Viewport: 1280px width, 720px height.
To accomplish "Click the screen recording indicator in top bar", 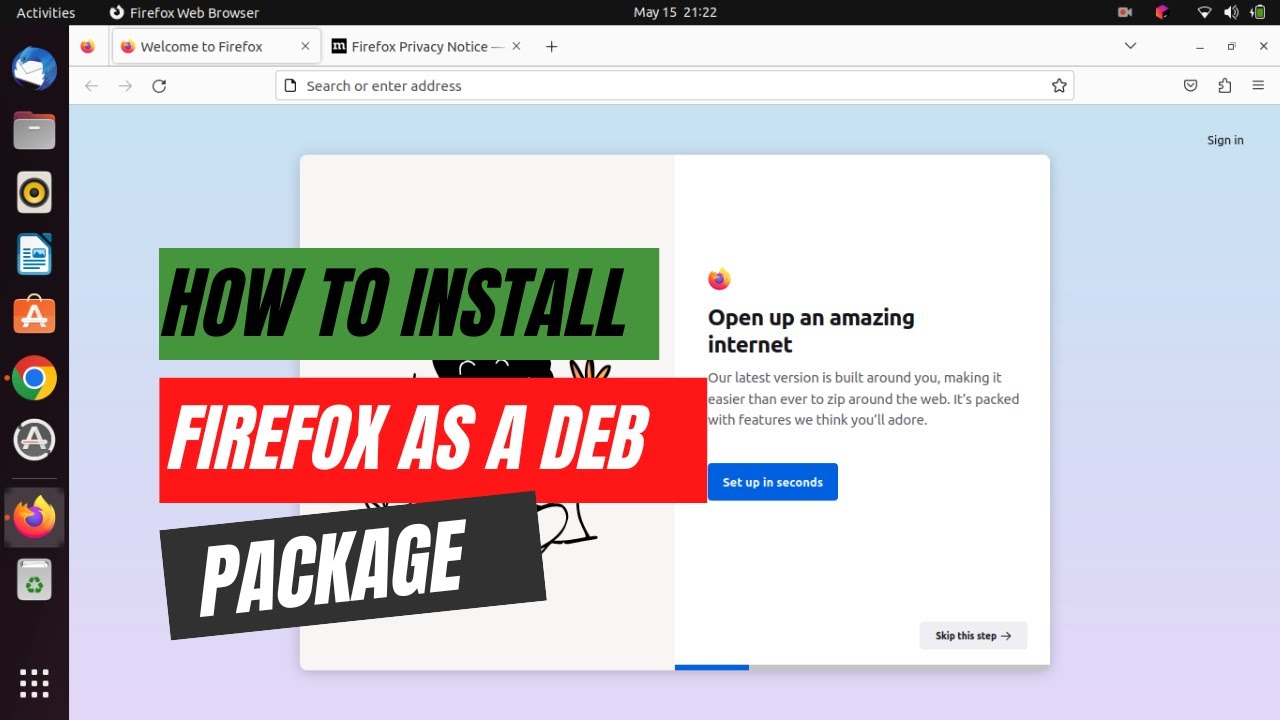I will [x=1125, y=12].
